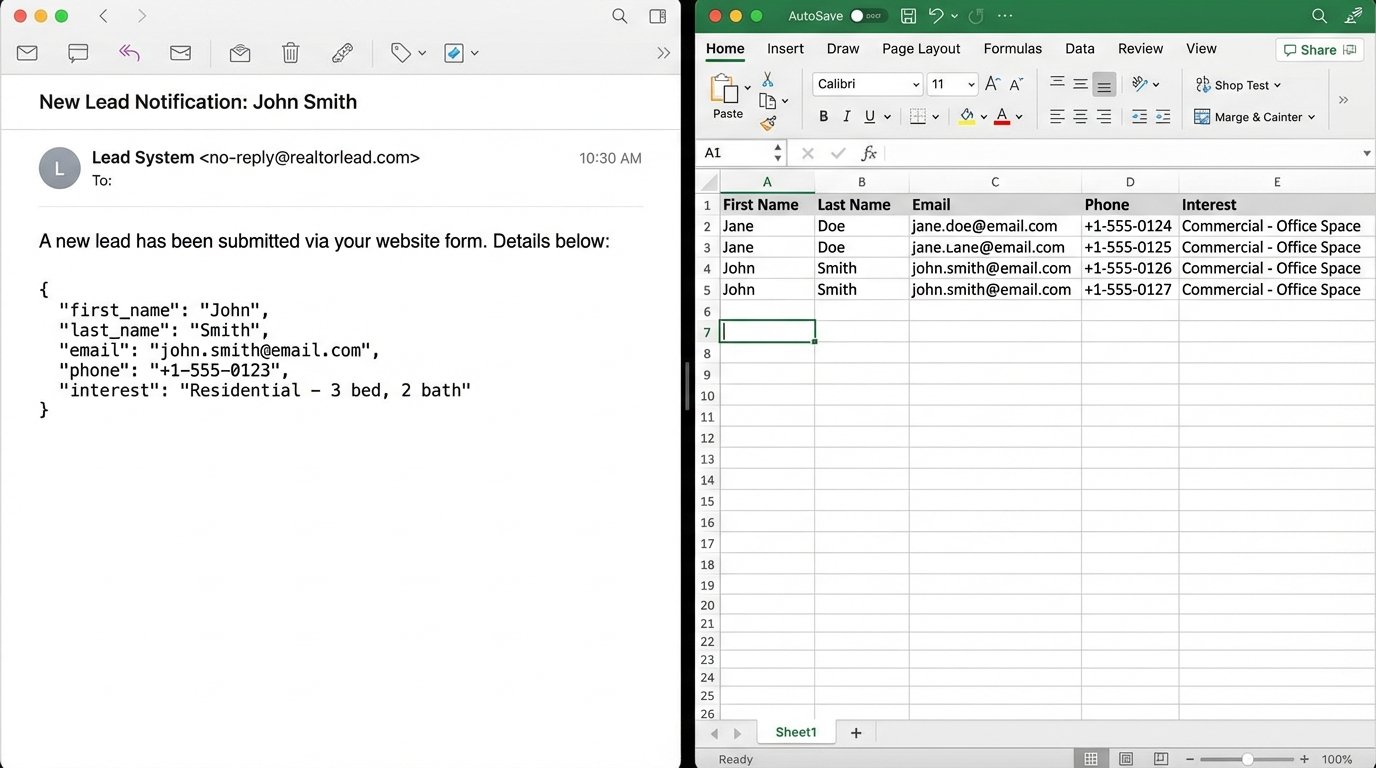Viewport: 1376px width, 768px height.
Task: Click the Share button in Excel
Action: pos(1319,50)
